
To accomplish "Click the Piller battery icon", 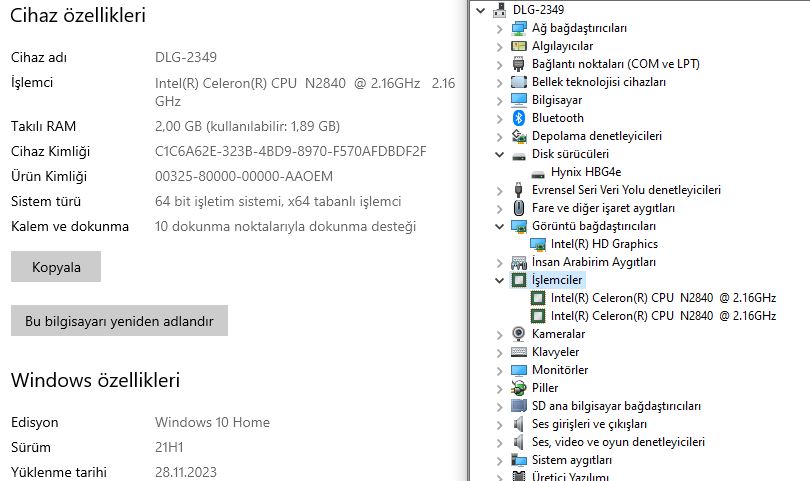I will (519, 388).
